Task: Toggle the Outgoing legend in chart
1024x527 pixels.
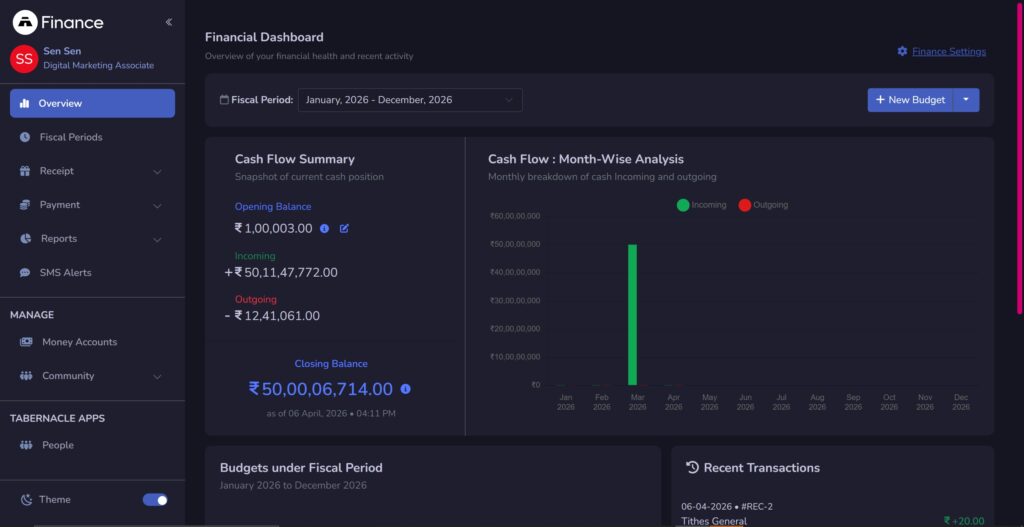Action: 763,205
